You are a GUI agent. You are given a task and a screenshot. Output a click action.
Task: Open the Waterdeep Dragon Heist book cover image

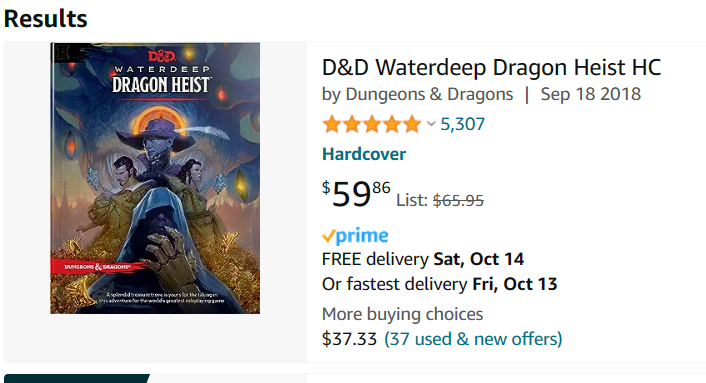[155, 178]
